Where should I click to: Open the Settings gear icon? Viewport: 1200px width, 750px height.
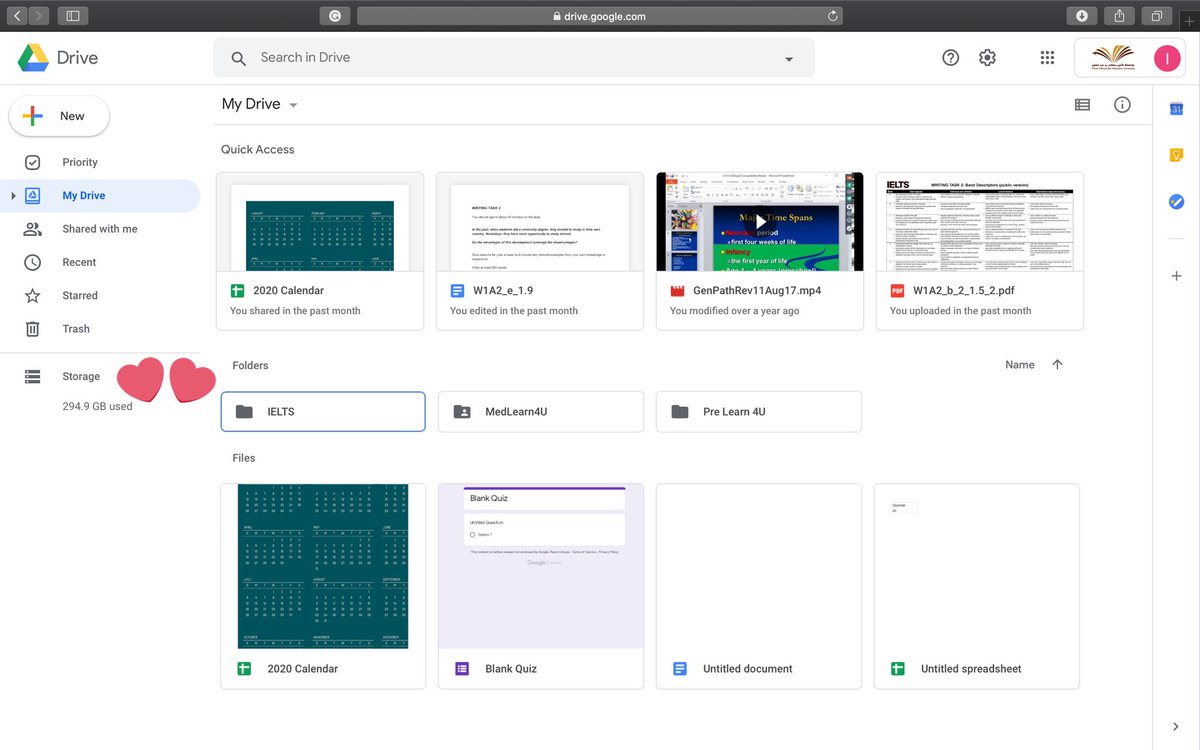coord(987,58)
